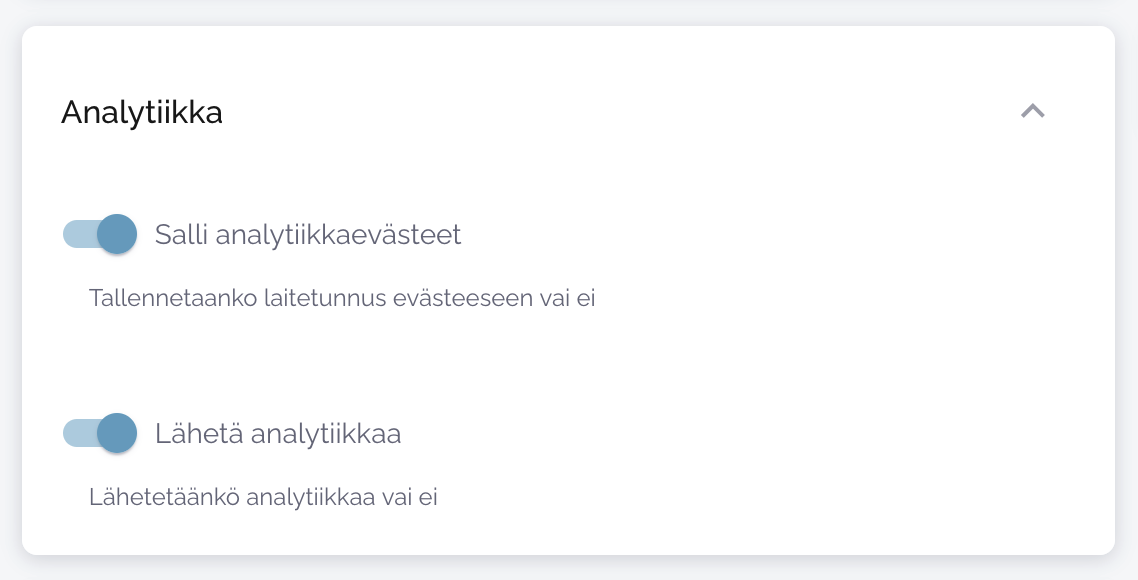Toggle the Lähetä analytiikkaa switch
This screenshot has width=1138, height=580.
pos(100,433)
